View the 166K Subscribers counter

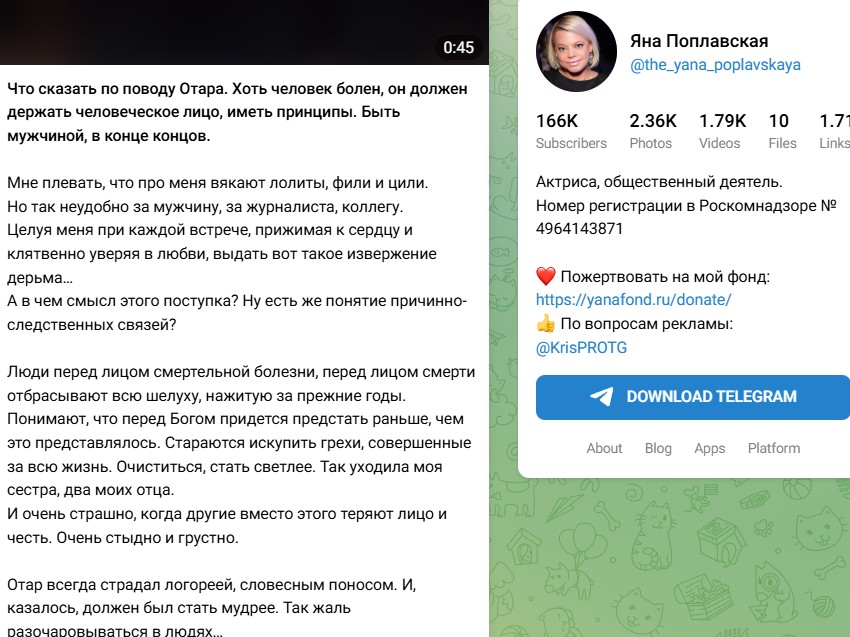571,131
